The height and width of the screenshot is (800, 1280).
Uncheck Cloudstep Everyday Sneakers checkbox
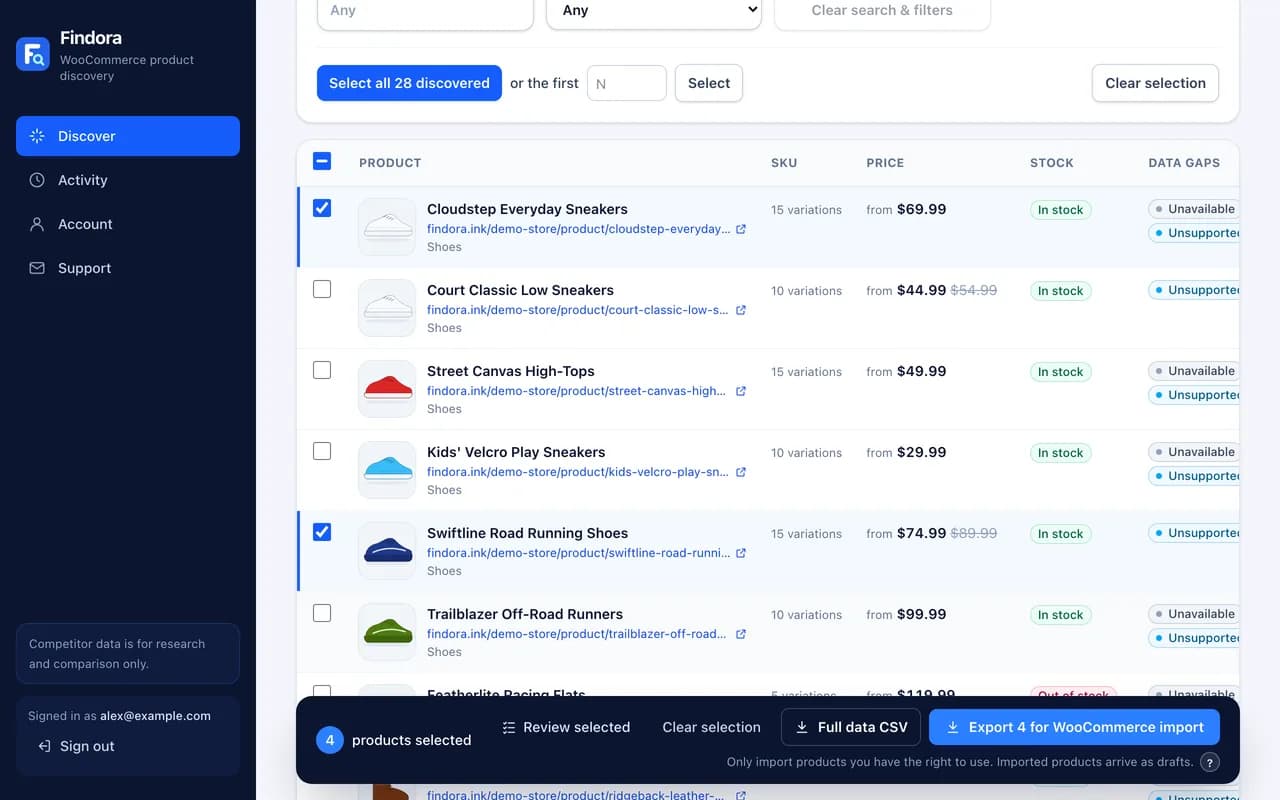(x=322, y=208)
